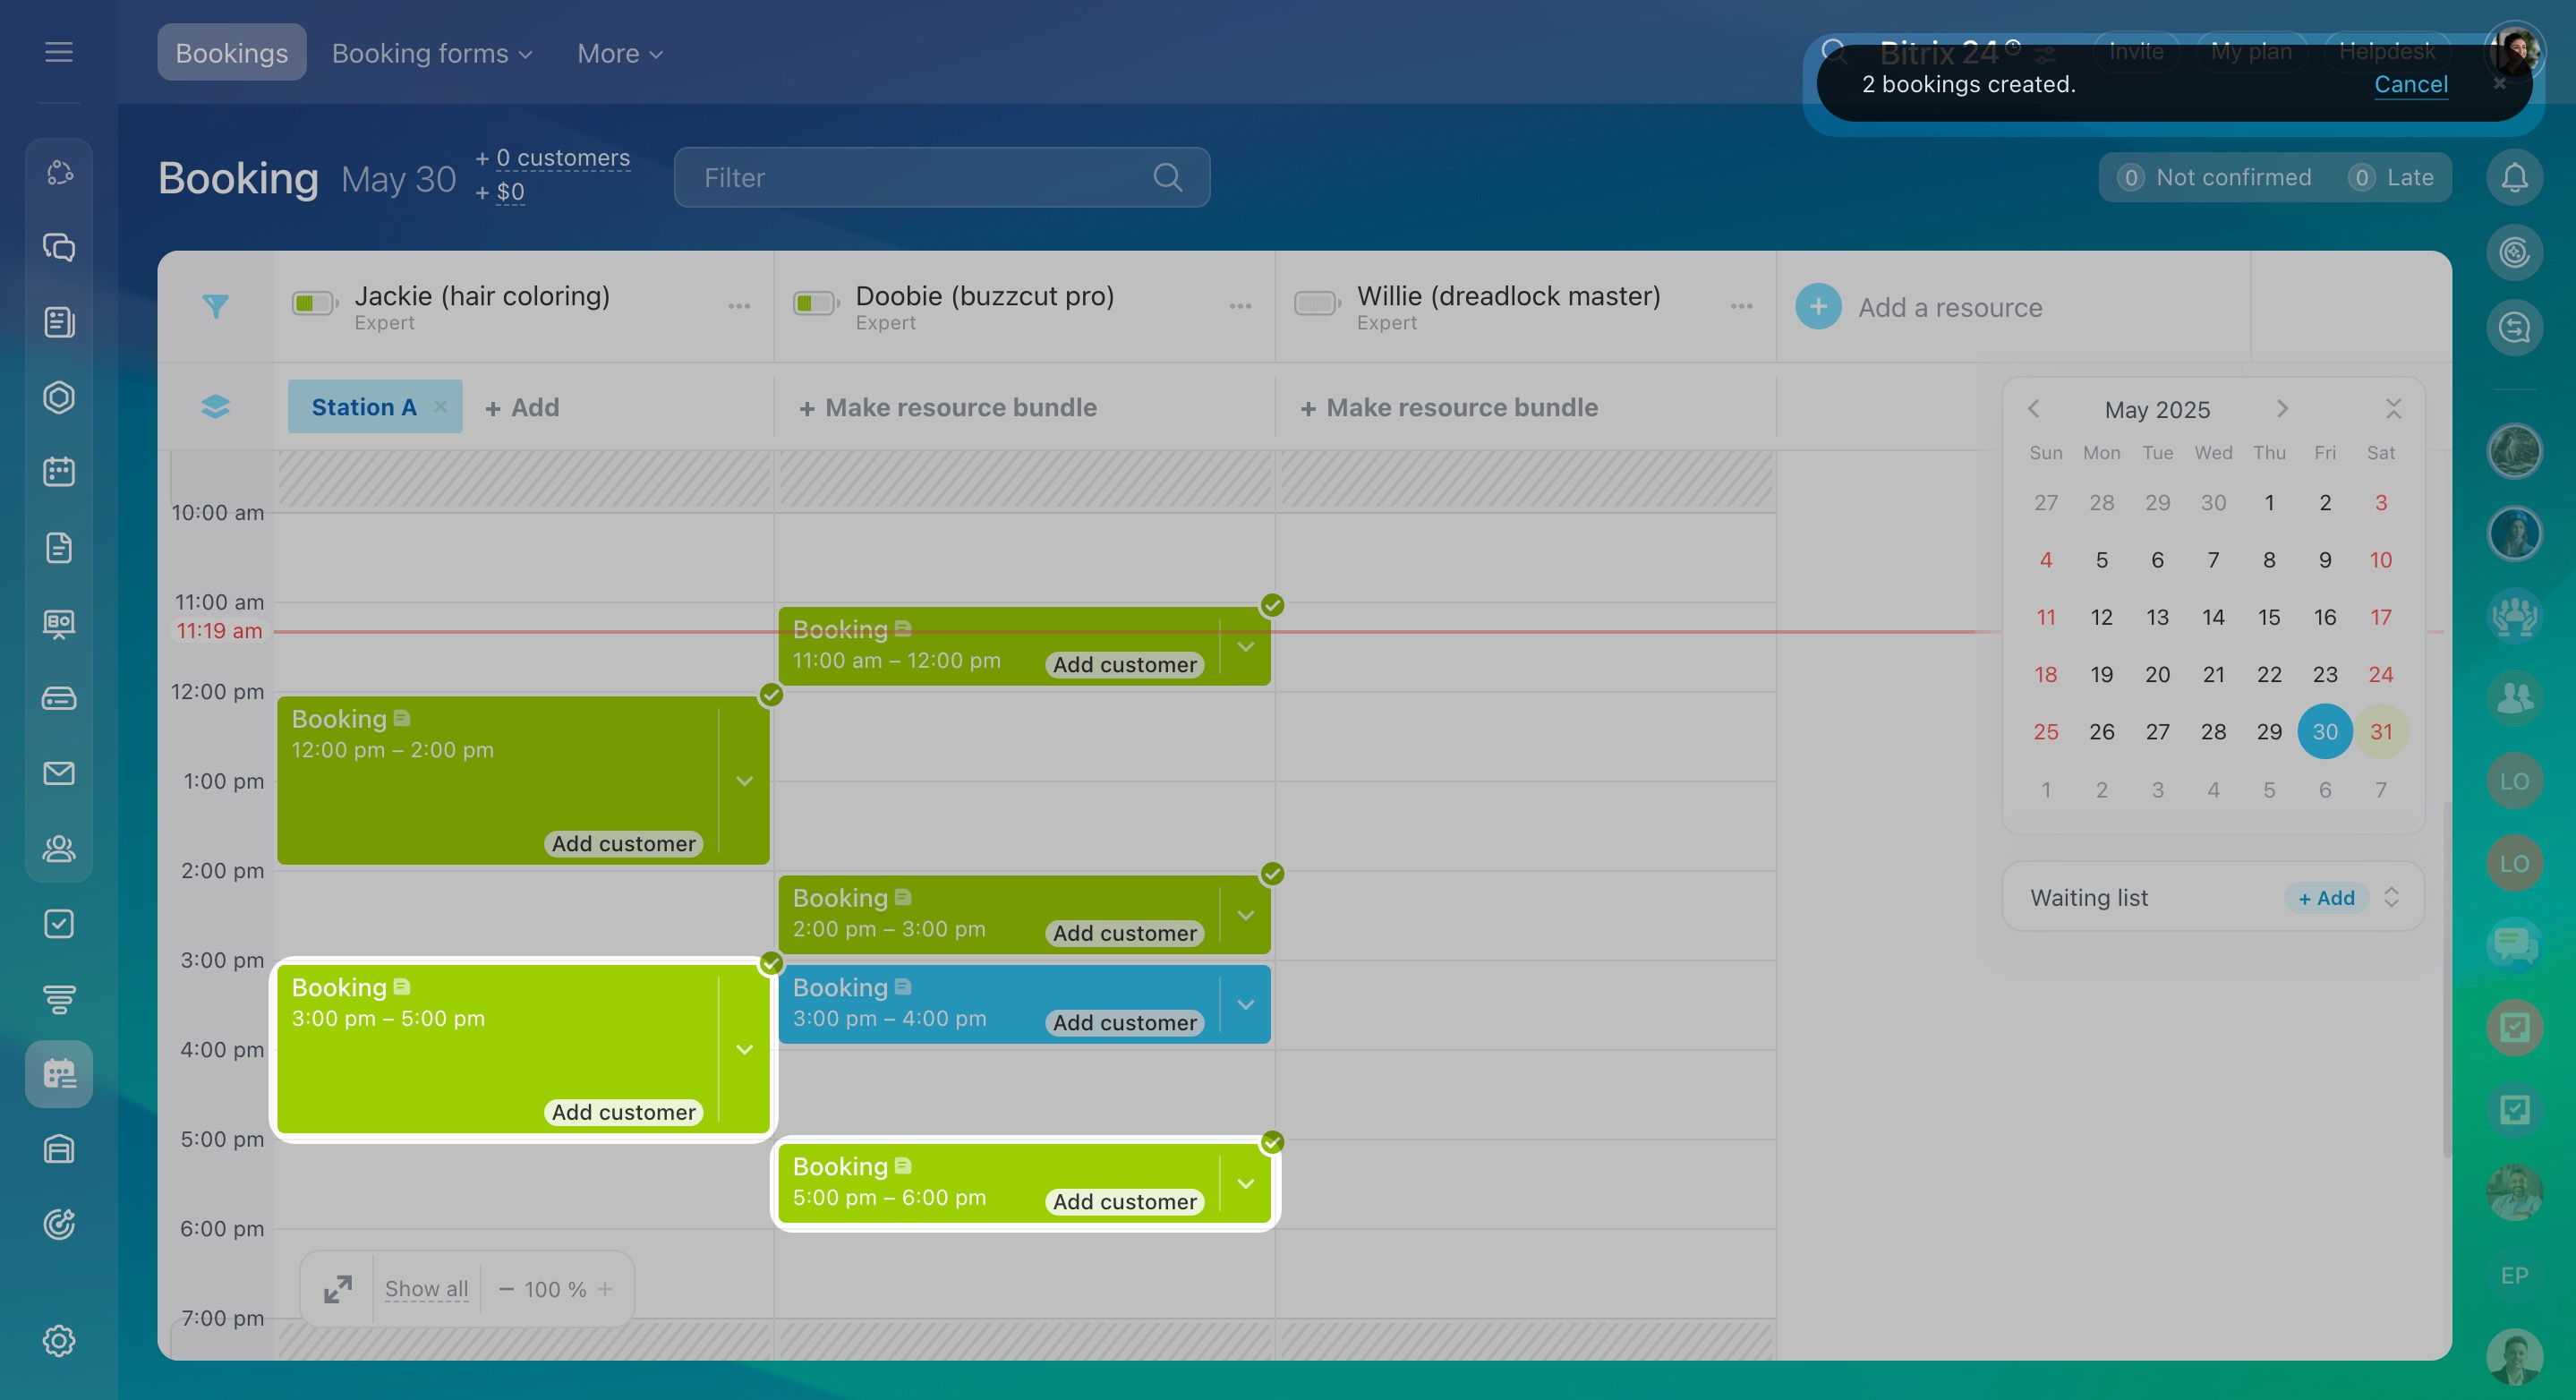Click Cancel in bookings created notification
Viewport: 2576px width, 1400px height.
pyautogui.click(x=2410, y=84)
